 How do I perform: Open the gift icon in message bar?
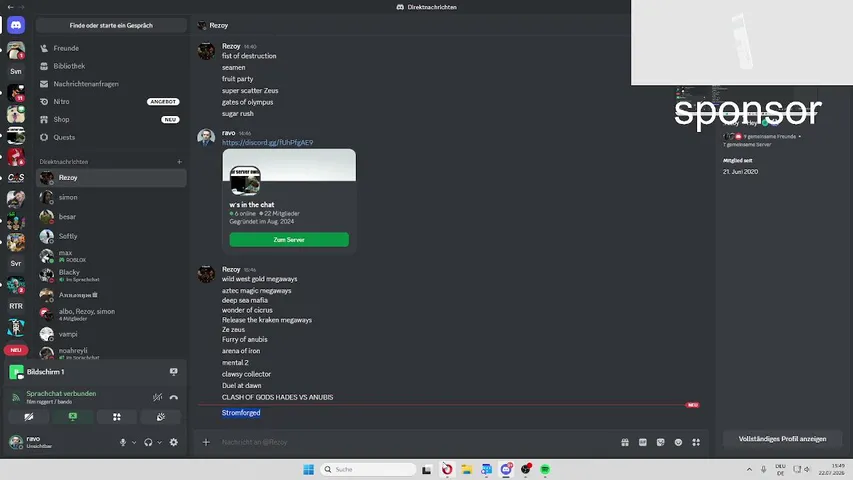(x=625, y=442)
